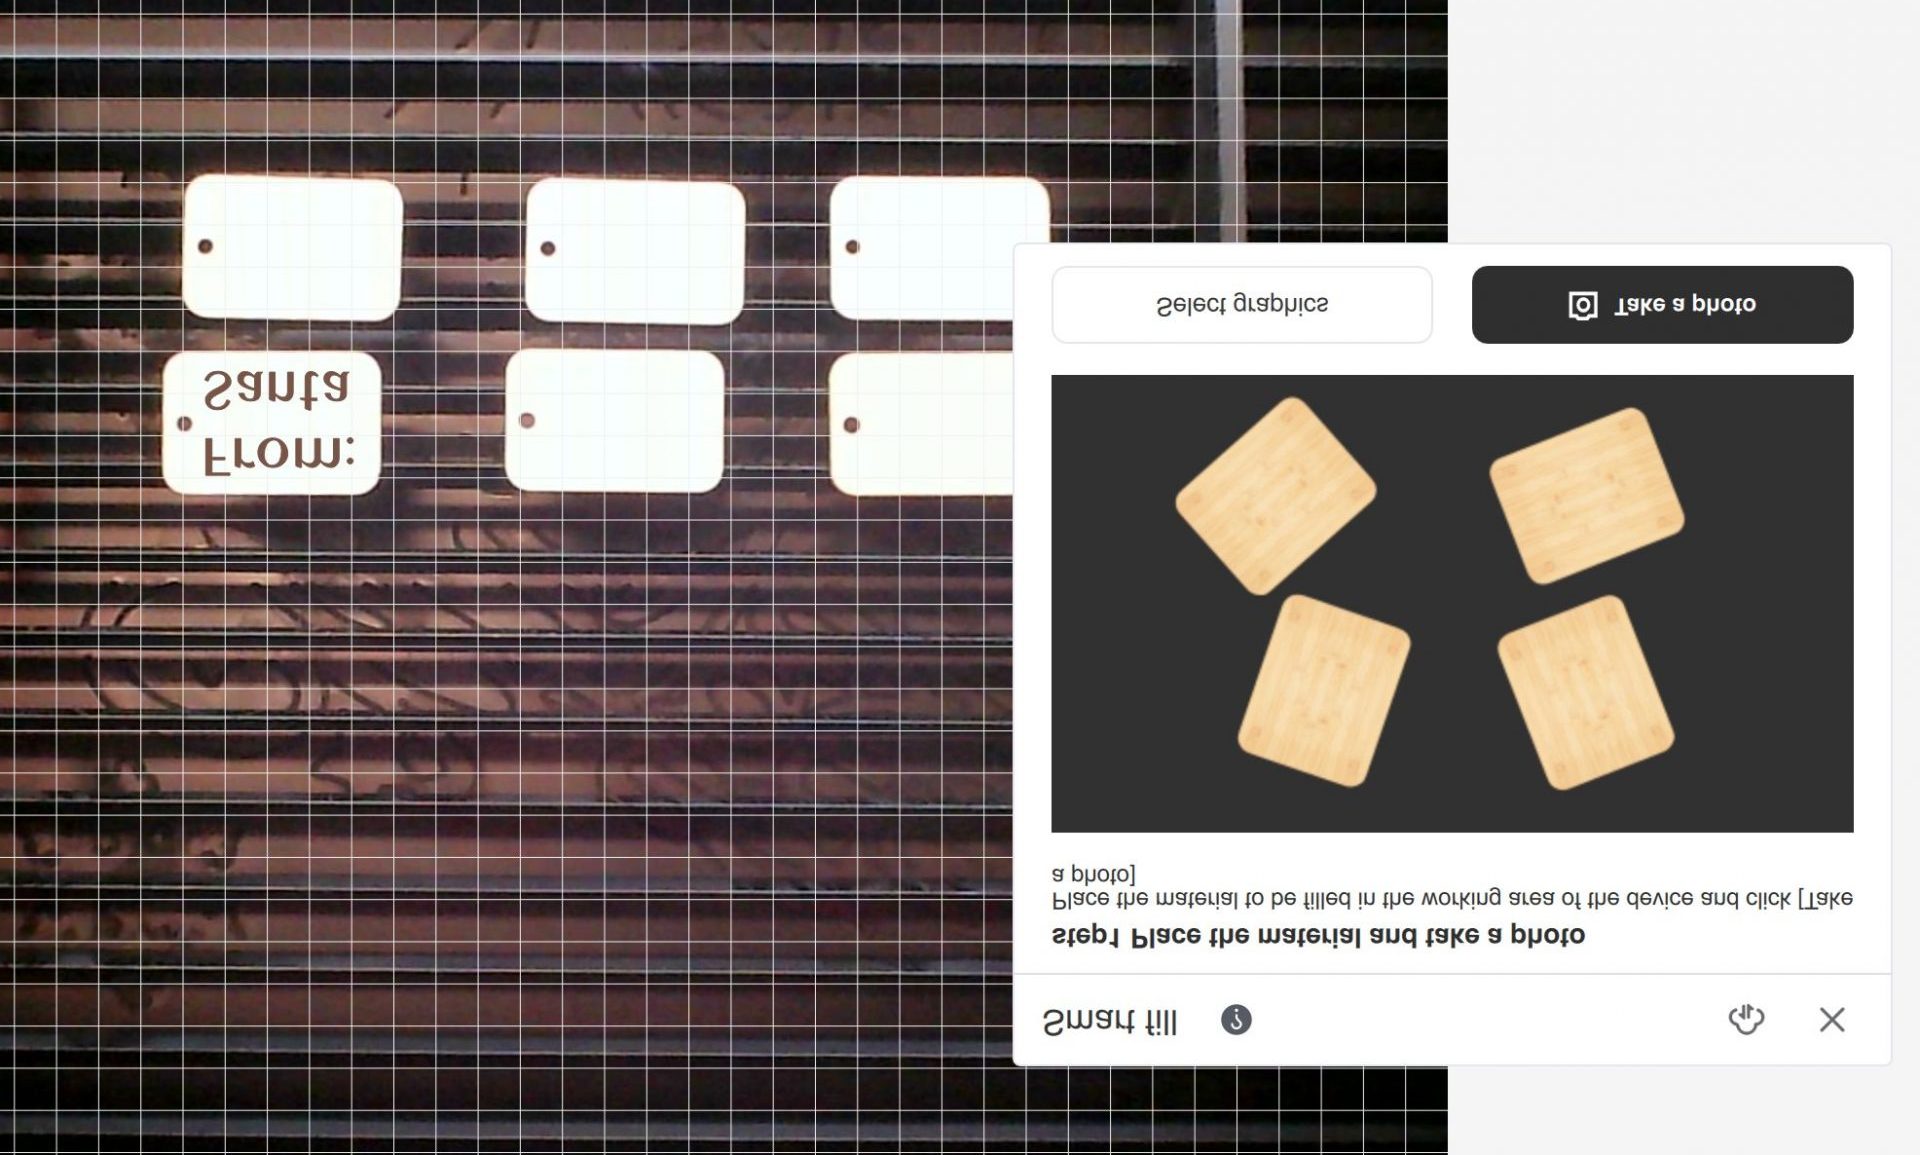The width and height of the screenshot is (1920, 1155).
Task: Select the blank tag vertically adjacent to Santa tag
Action: point(292,248)
